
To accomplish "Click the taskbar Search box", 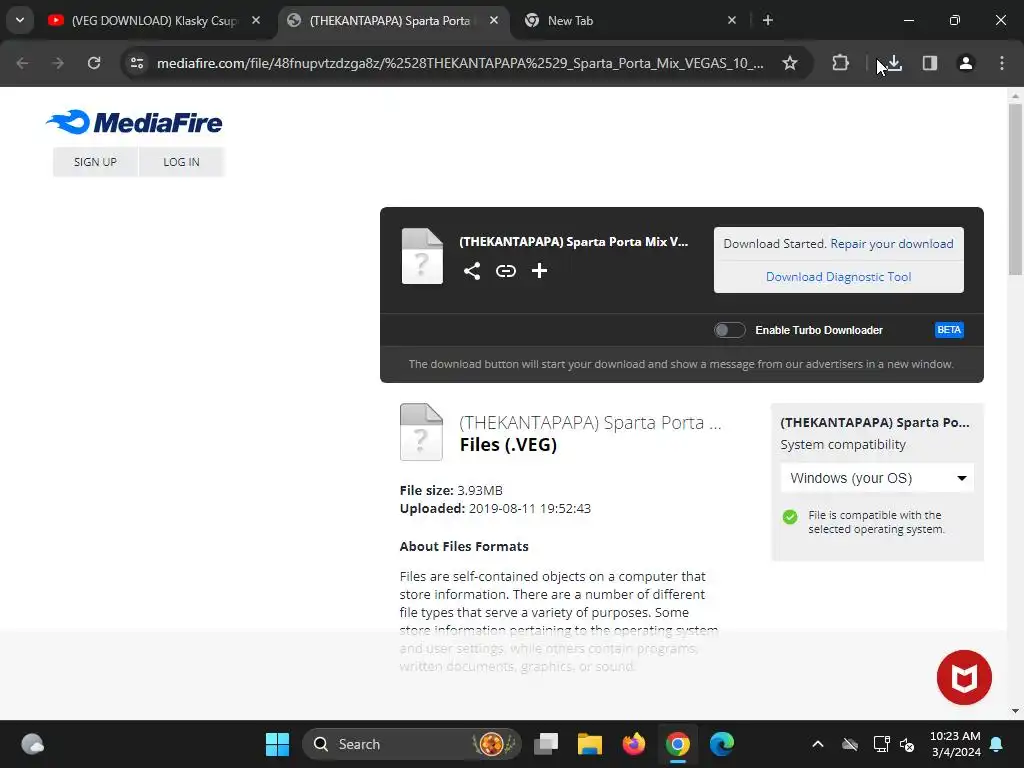I will 412,744.
